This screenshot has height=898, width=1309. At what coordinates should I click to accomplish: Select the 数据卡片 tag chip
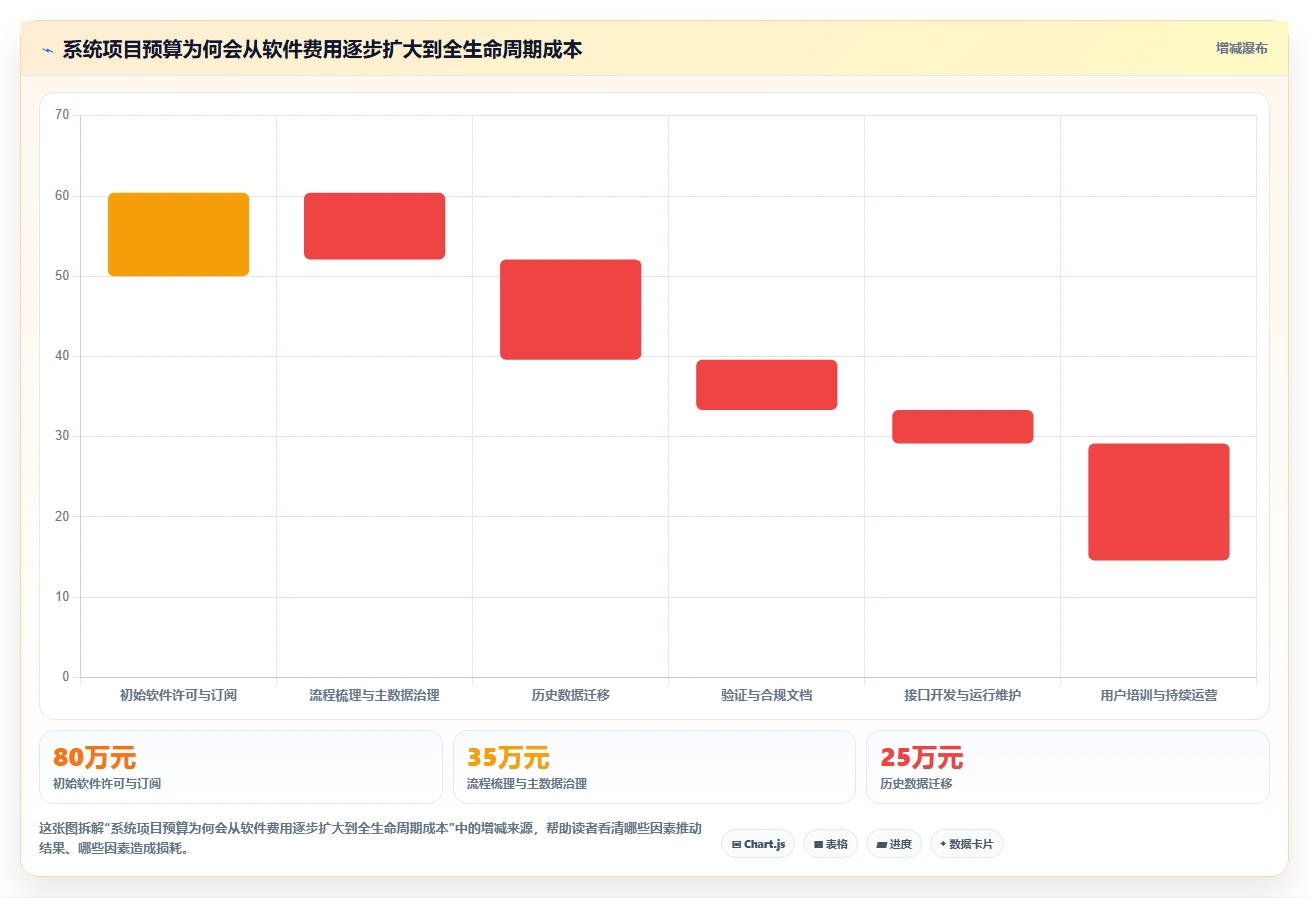pos(966,844)
